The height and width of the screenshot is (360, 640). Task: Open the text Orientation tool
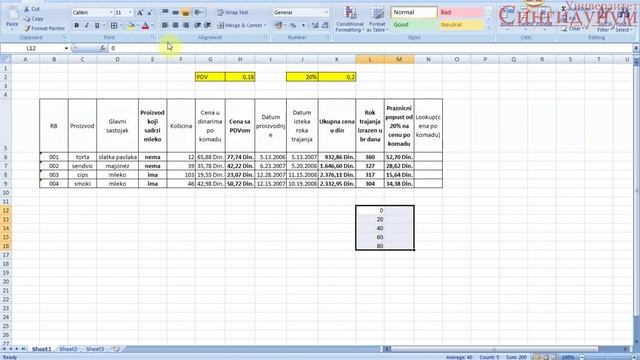[199, 13]
